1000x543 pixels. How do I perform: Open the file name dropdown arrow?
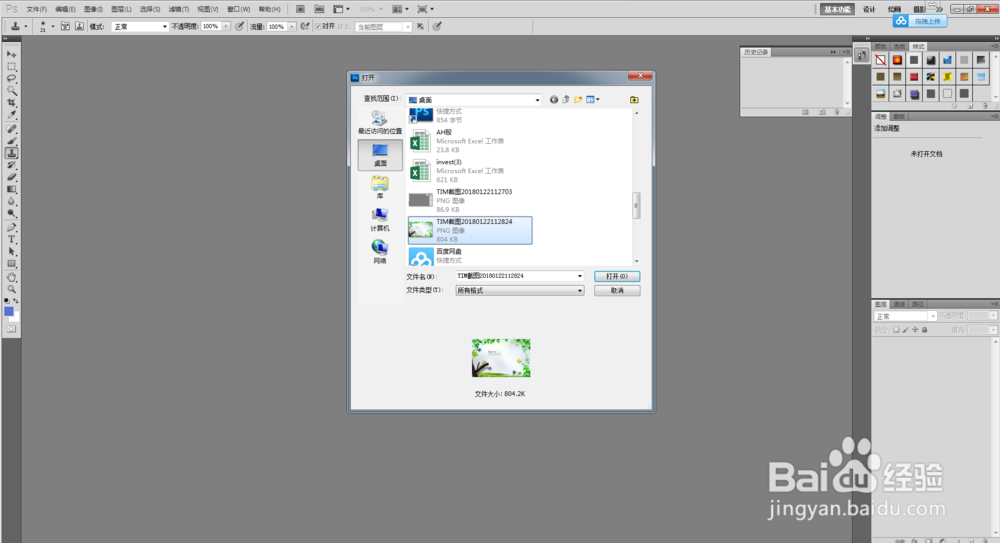(x=580, y=276)
